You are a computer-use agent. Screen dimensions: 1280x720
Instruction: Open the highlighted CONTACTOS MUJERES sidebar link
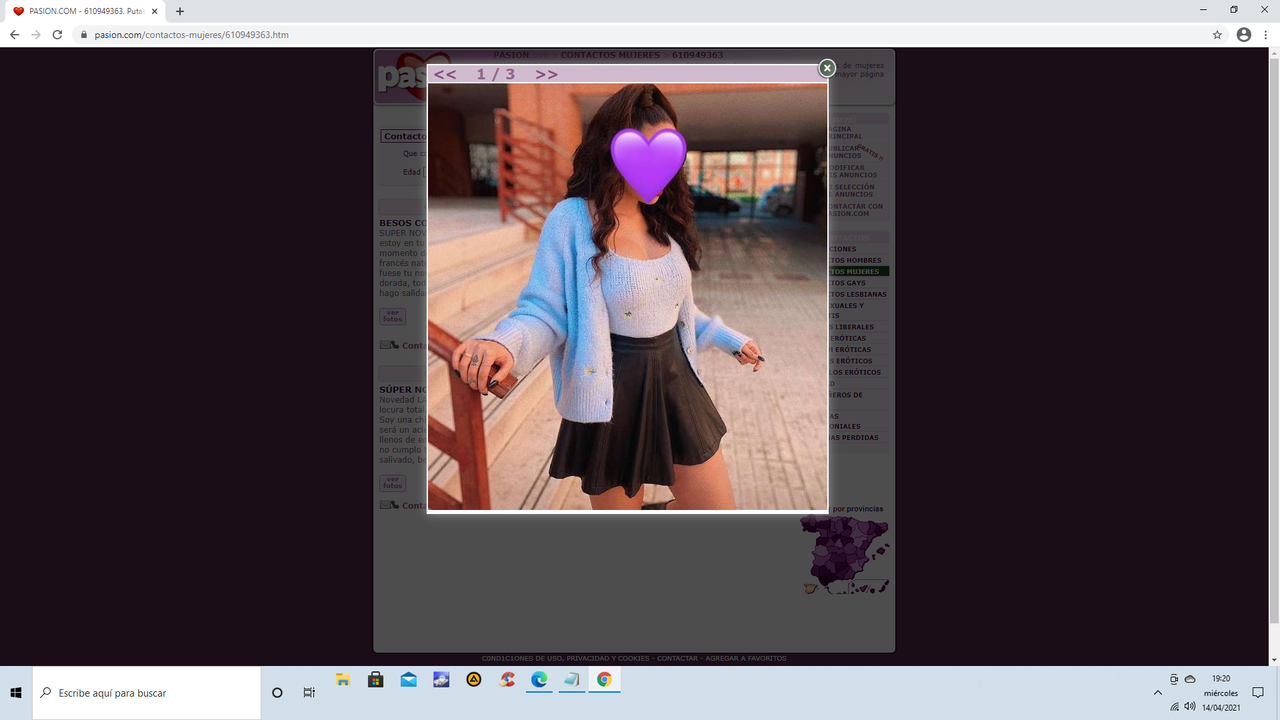(x=856, y=272)
